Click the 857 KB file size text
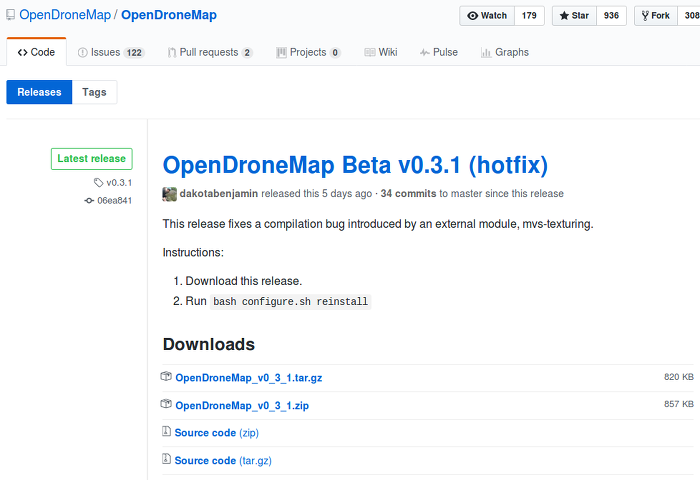Screen dimensions: 700x480 coord(679,404)
